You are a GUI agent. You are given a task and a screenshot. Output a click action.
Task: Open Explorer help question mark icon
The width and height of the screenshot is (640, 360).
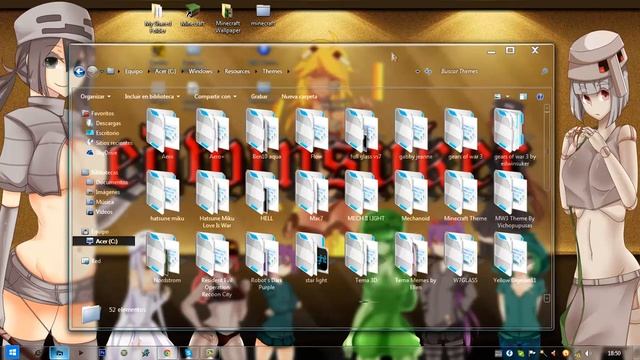(540, 97)
